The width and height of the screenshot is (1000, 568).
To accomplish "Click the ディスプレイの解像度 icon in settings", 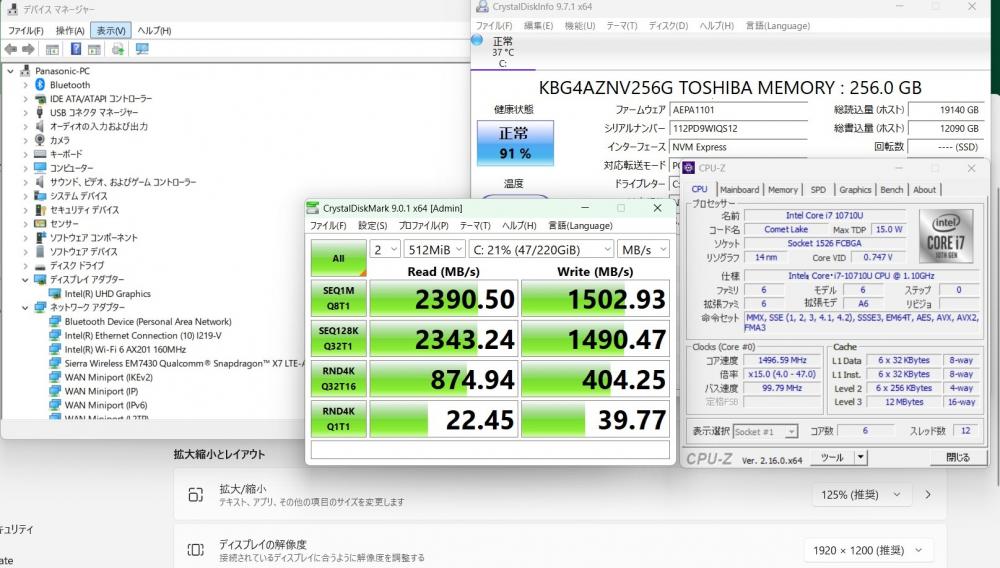I will click(x=196, y=550).
